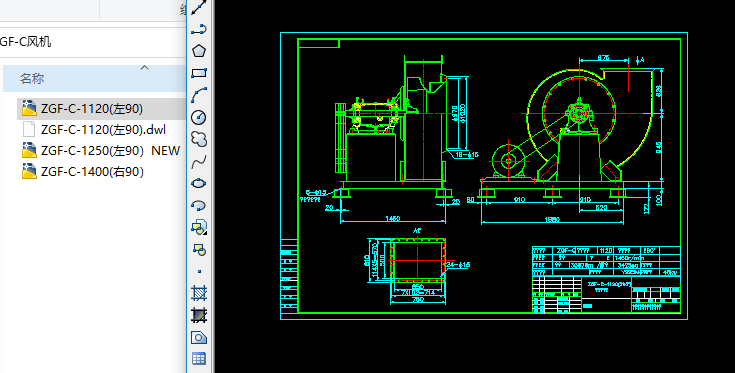Click the DWG icon of ZGF-C-1400(右90)
The height and width of the screenshot is (373, 735).
[x=29, y=172]
